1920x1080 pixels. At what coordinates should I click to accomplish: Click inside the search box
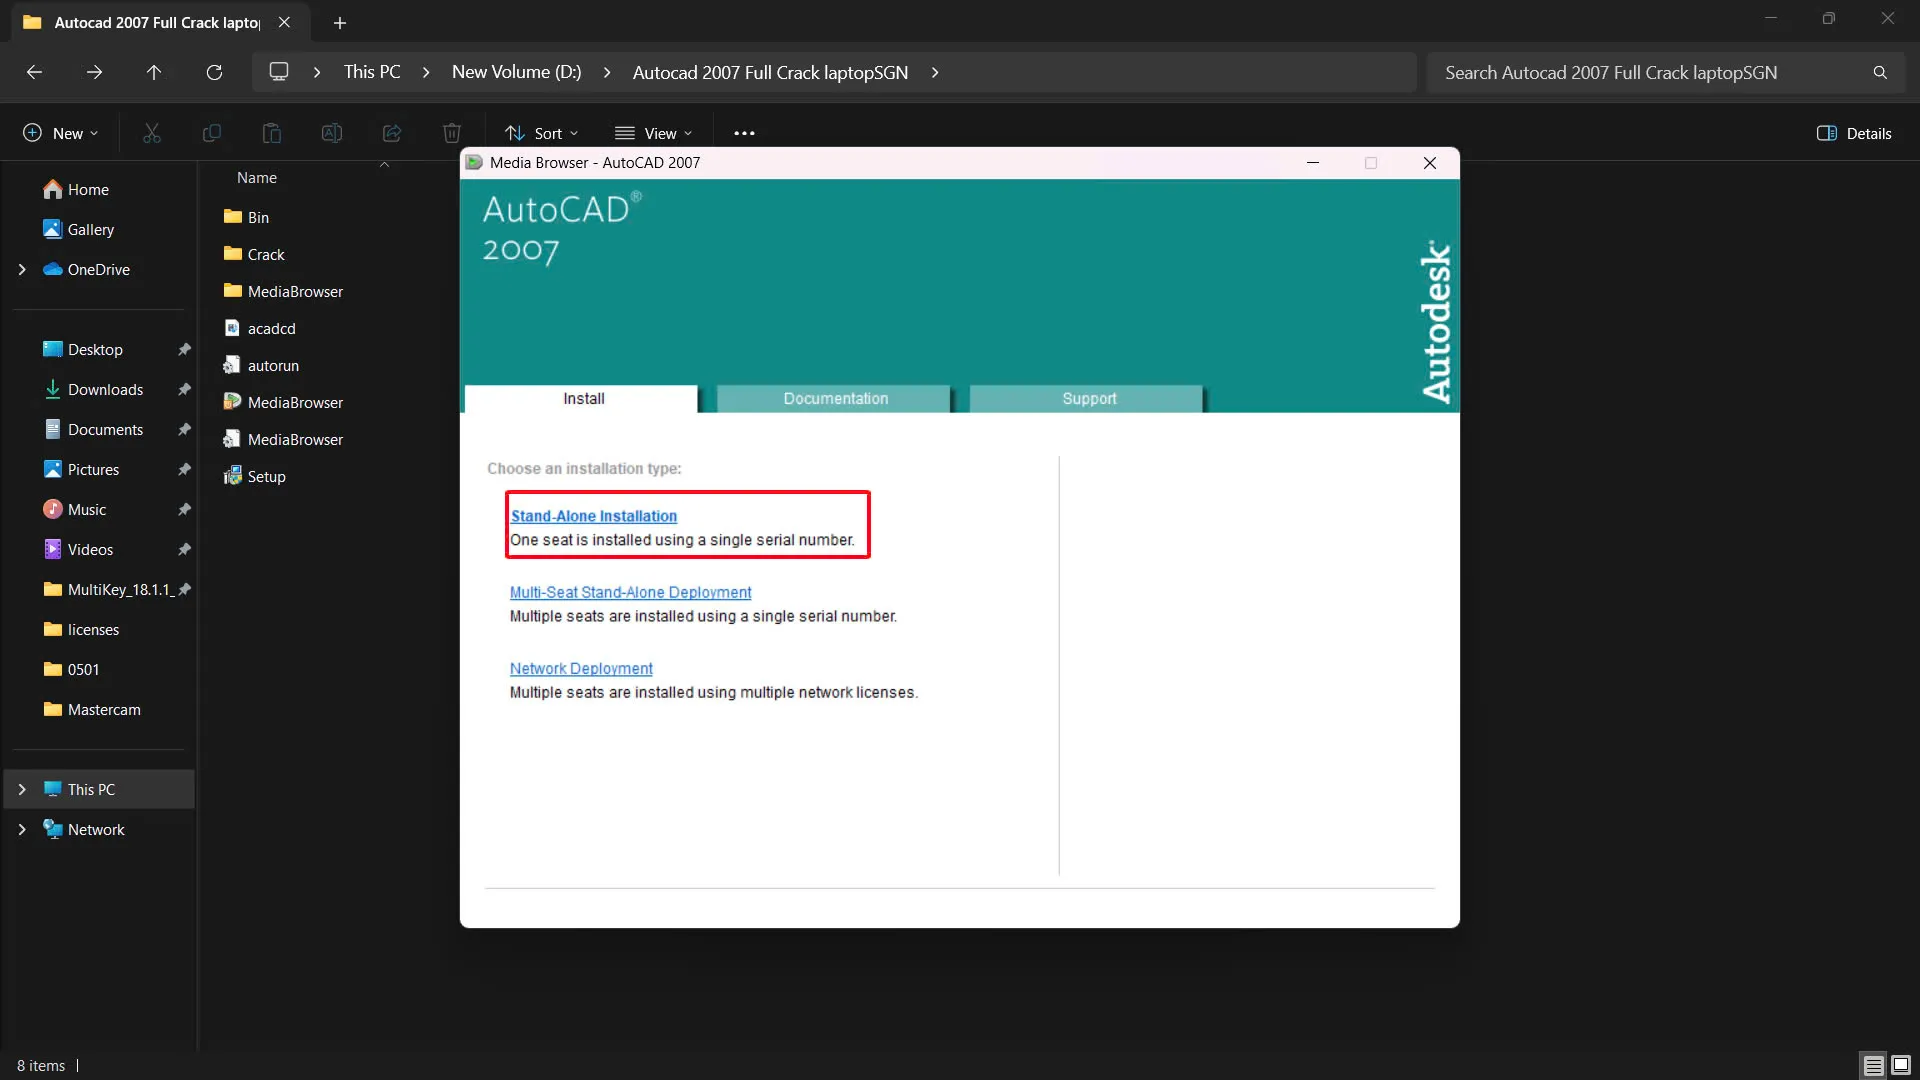pos(1650,72)
